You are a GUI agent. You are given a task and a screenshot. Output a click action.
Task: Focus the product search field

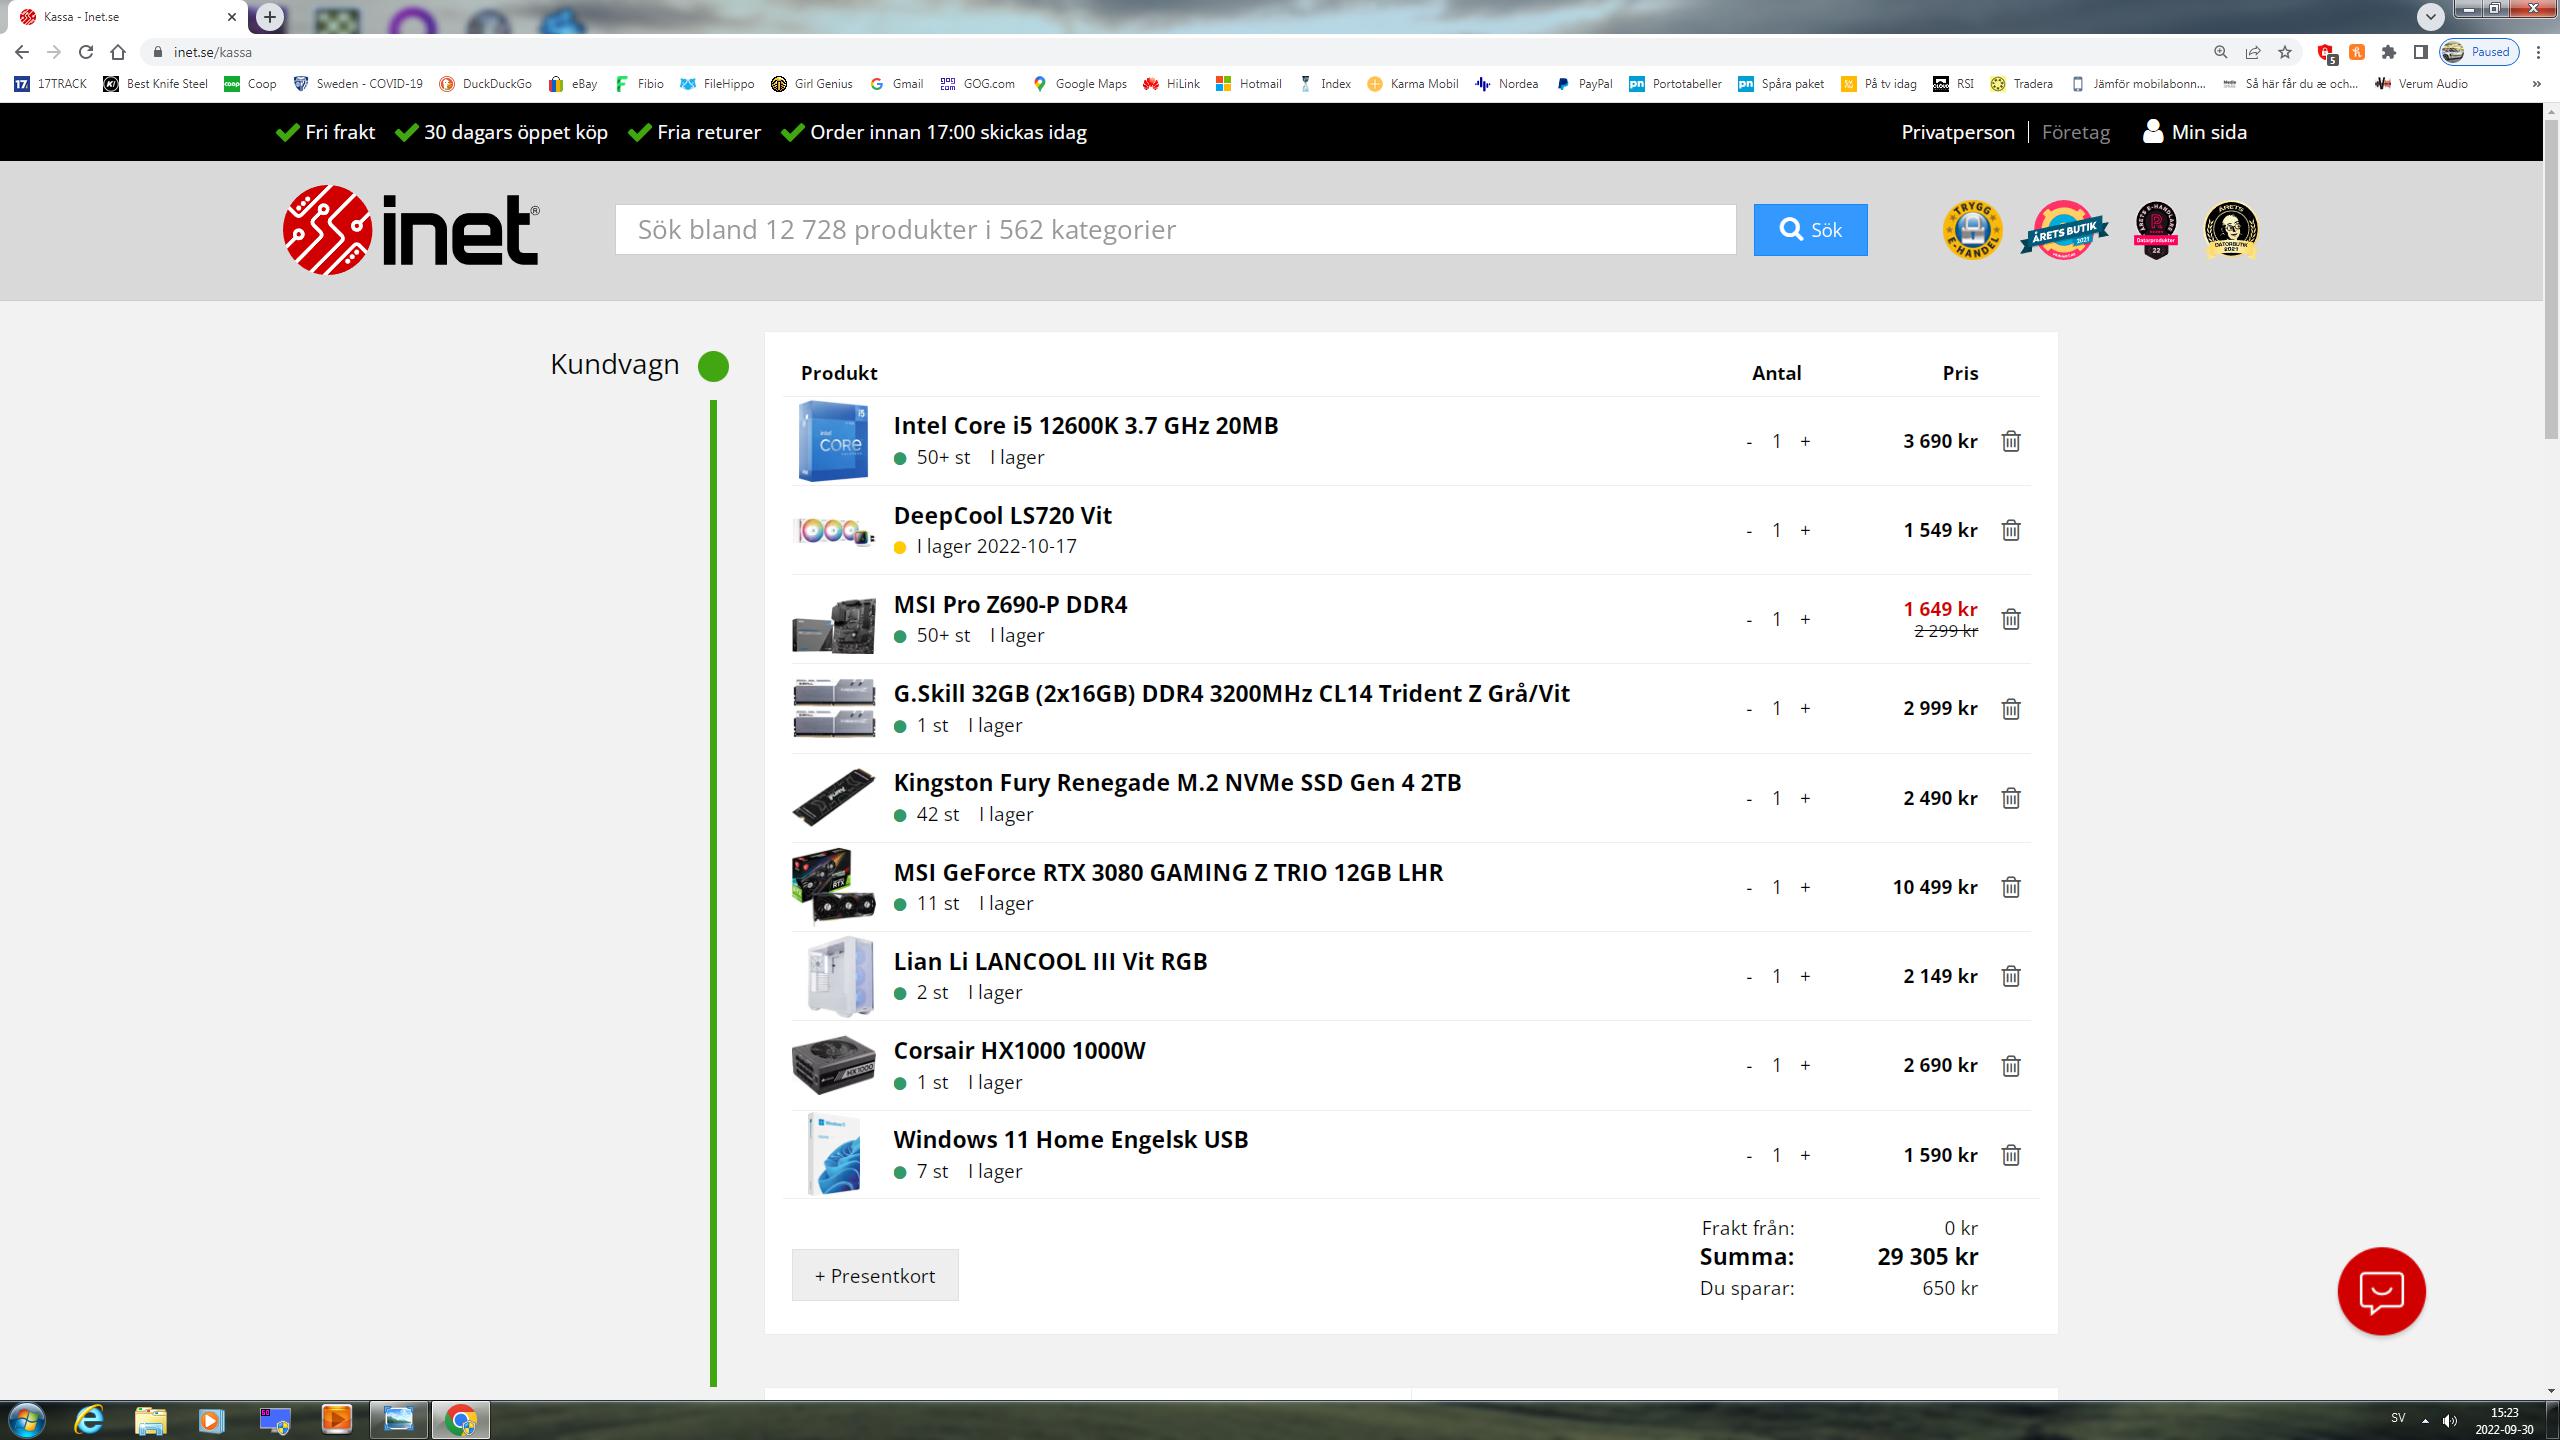(x=1175, y=230)
